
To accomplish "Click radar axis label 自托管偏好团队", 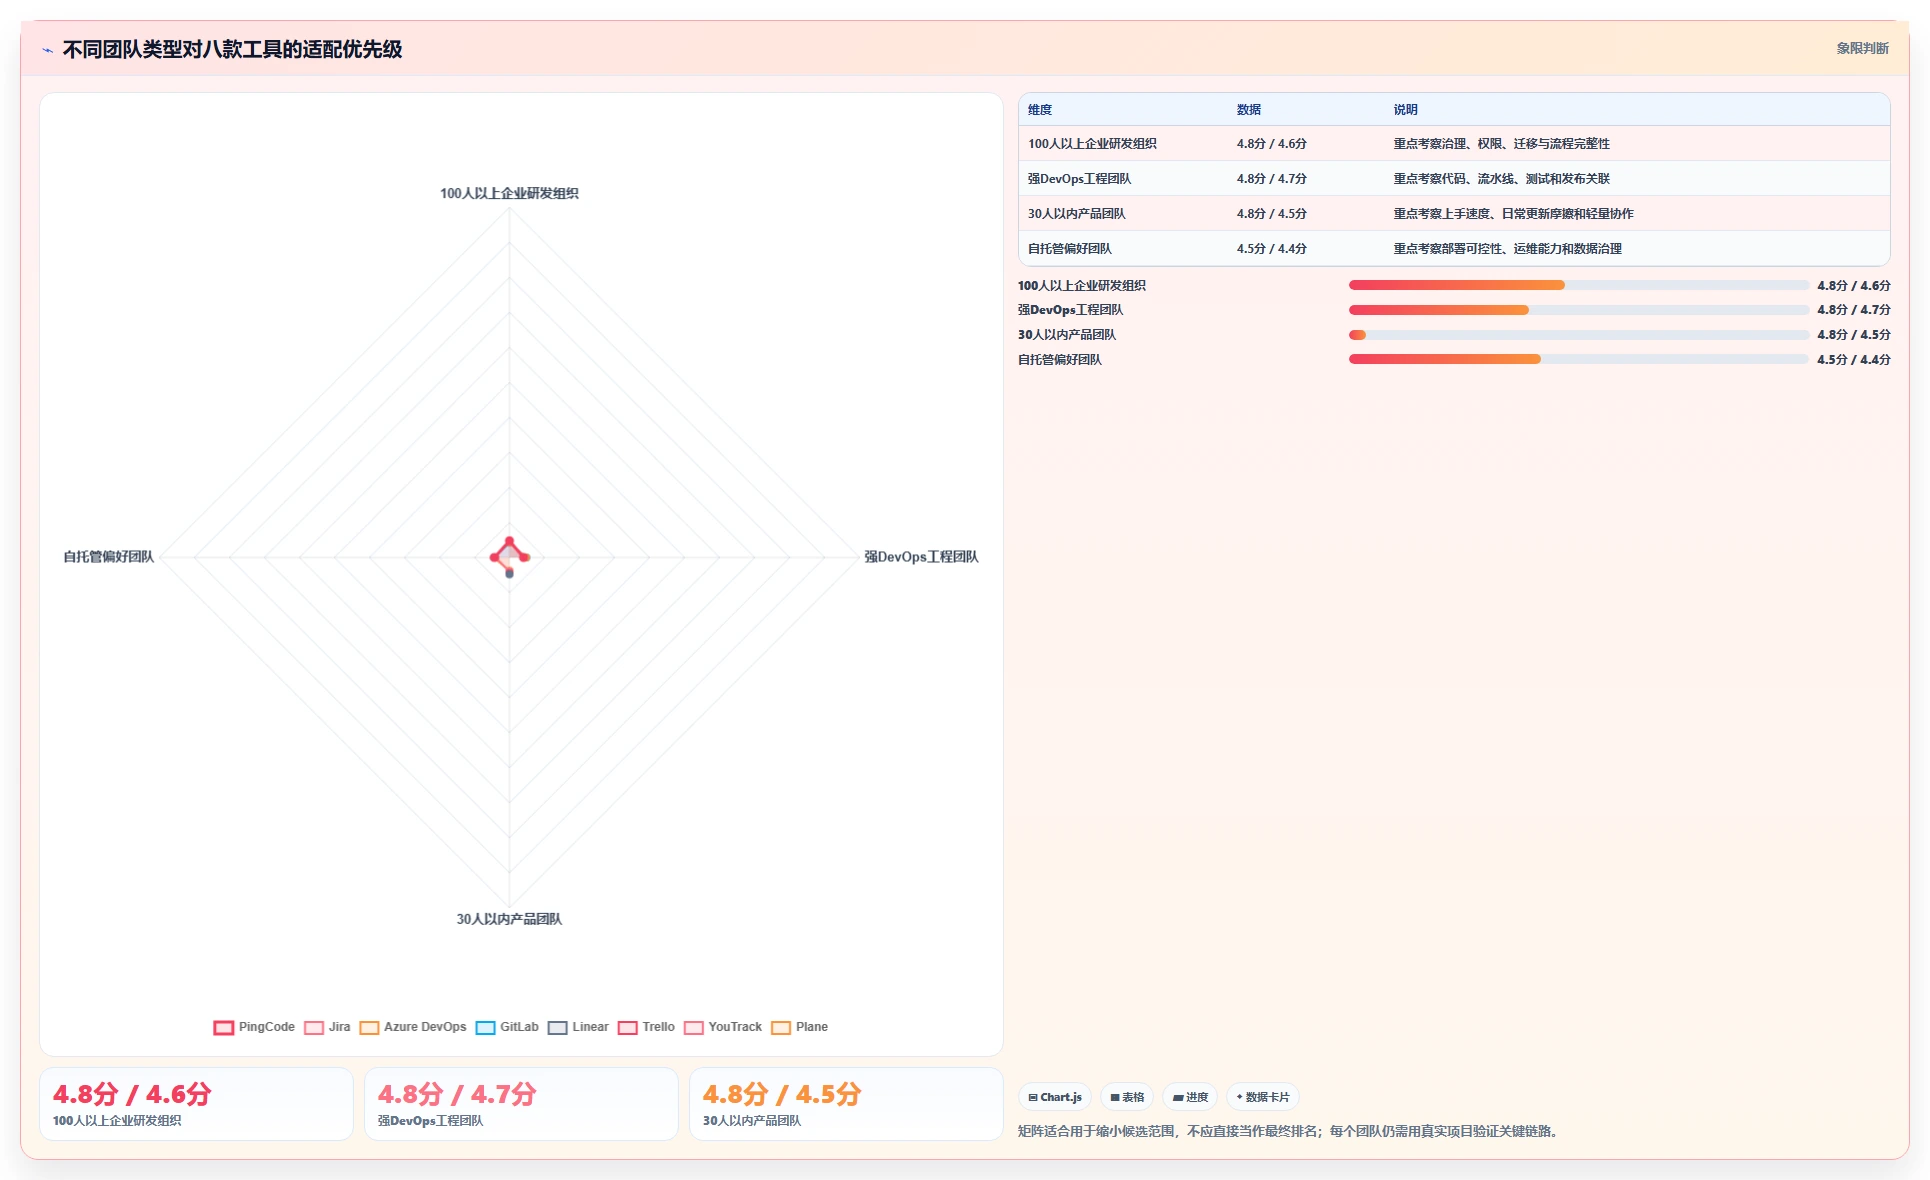I will pos(109,557).
